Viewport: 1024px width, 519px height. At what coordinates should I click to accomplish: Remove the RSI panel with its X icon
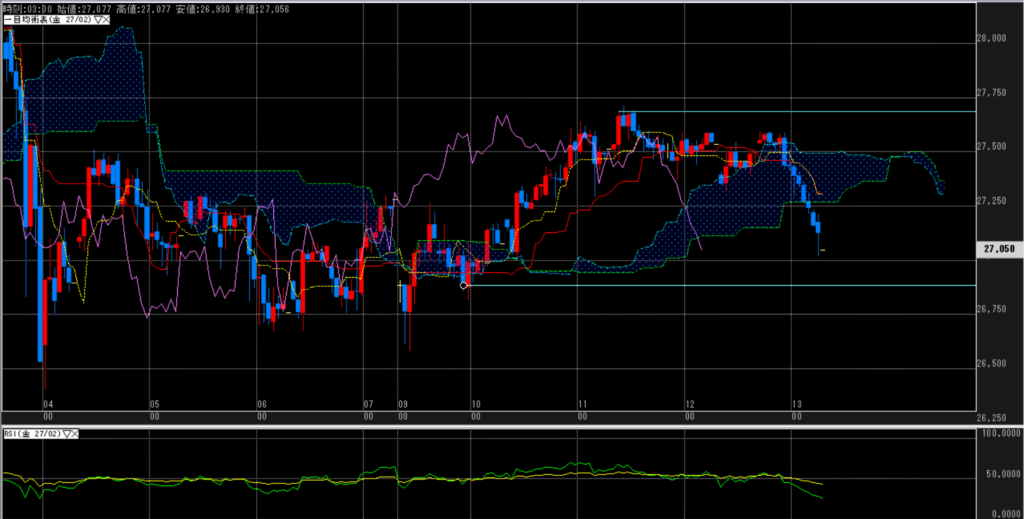[x=75, y=434]
